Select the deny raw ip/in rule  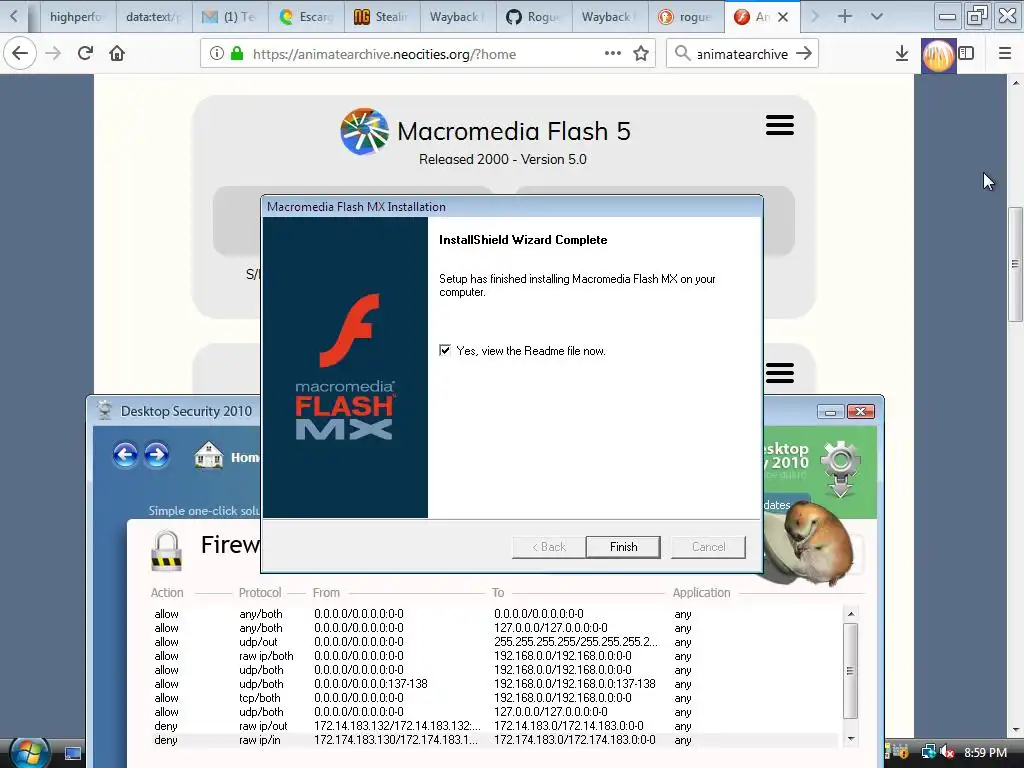click(494, 740)
